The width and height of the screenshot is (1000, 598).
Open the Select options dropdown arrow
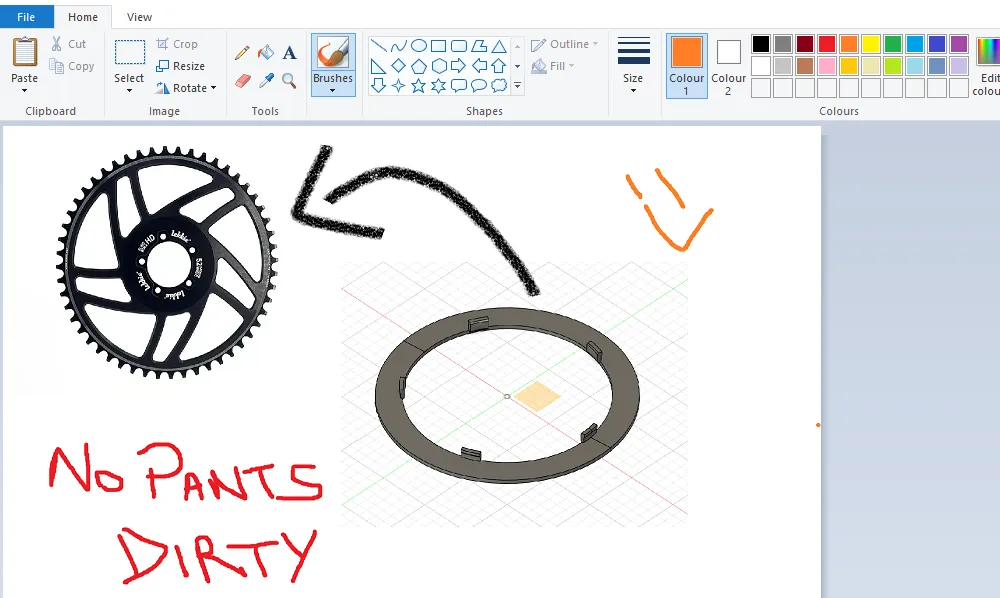pos(129,91)
